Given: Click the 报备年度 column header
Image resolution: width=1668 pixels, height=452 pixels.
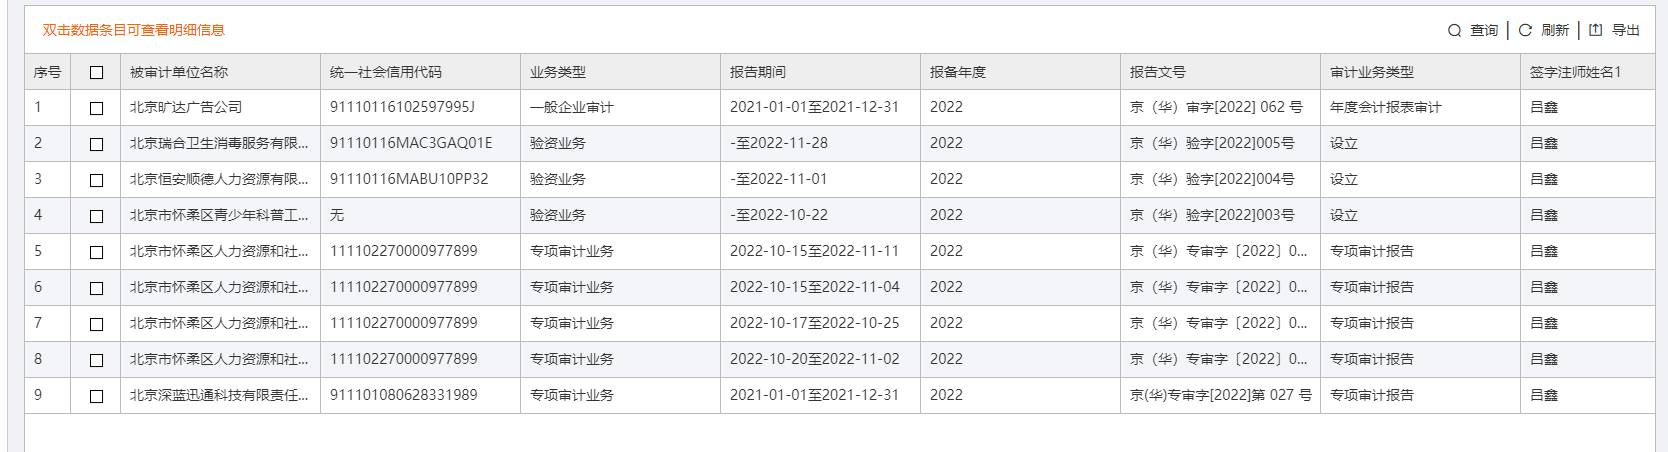Looking at the screenshot, I should pyautogui.click(x=958, y=72).
